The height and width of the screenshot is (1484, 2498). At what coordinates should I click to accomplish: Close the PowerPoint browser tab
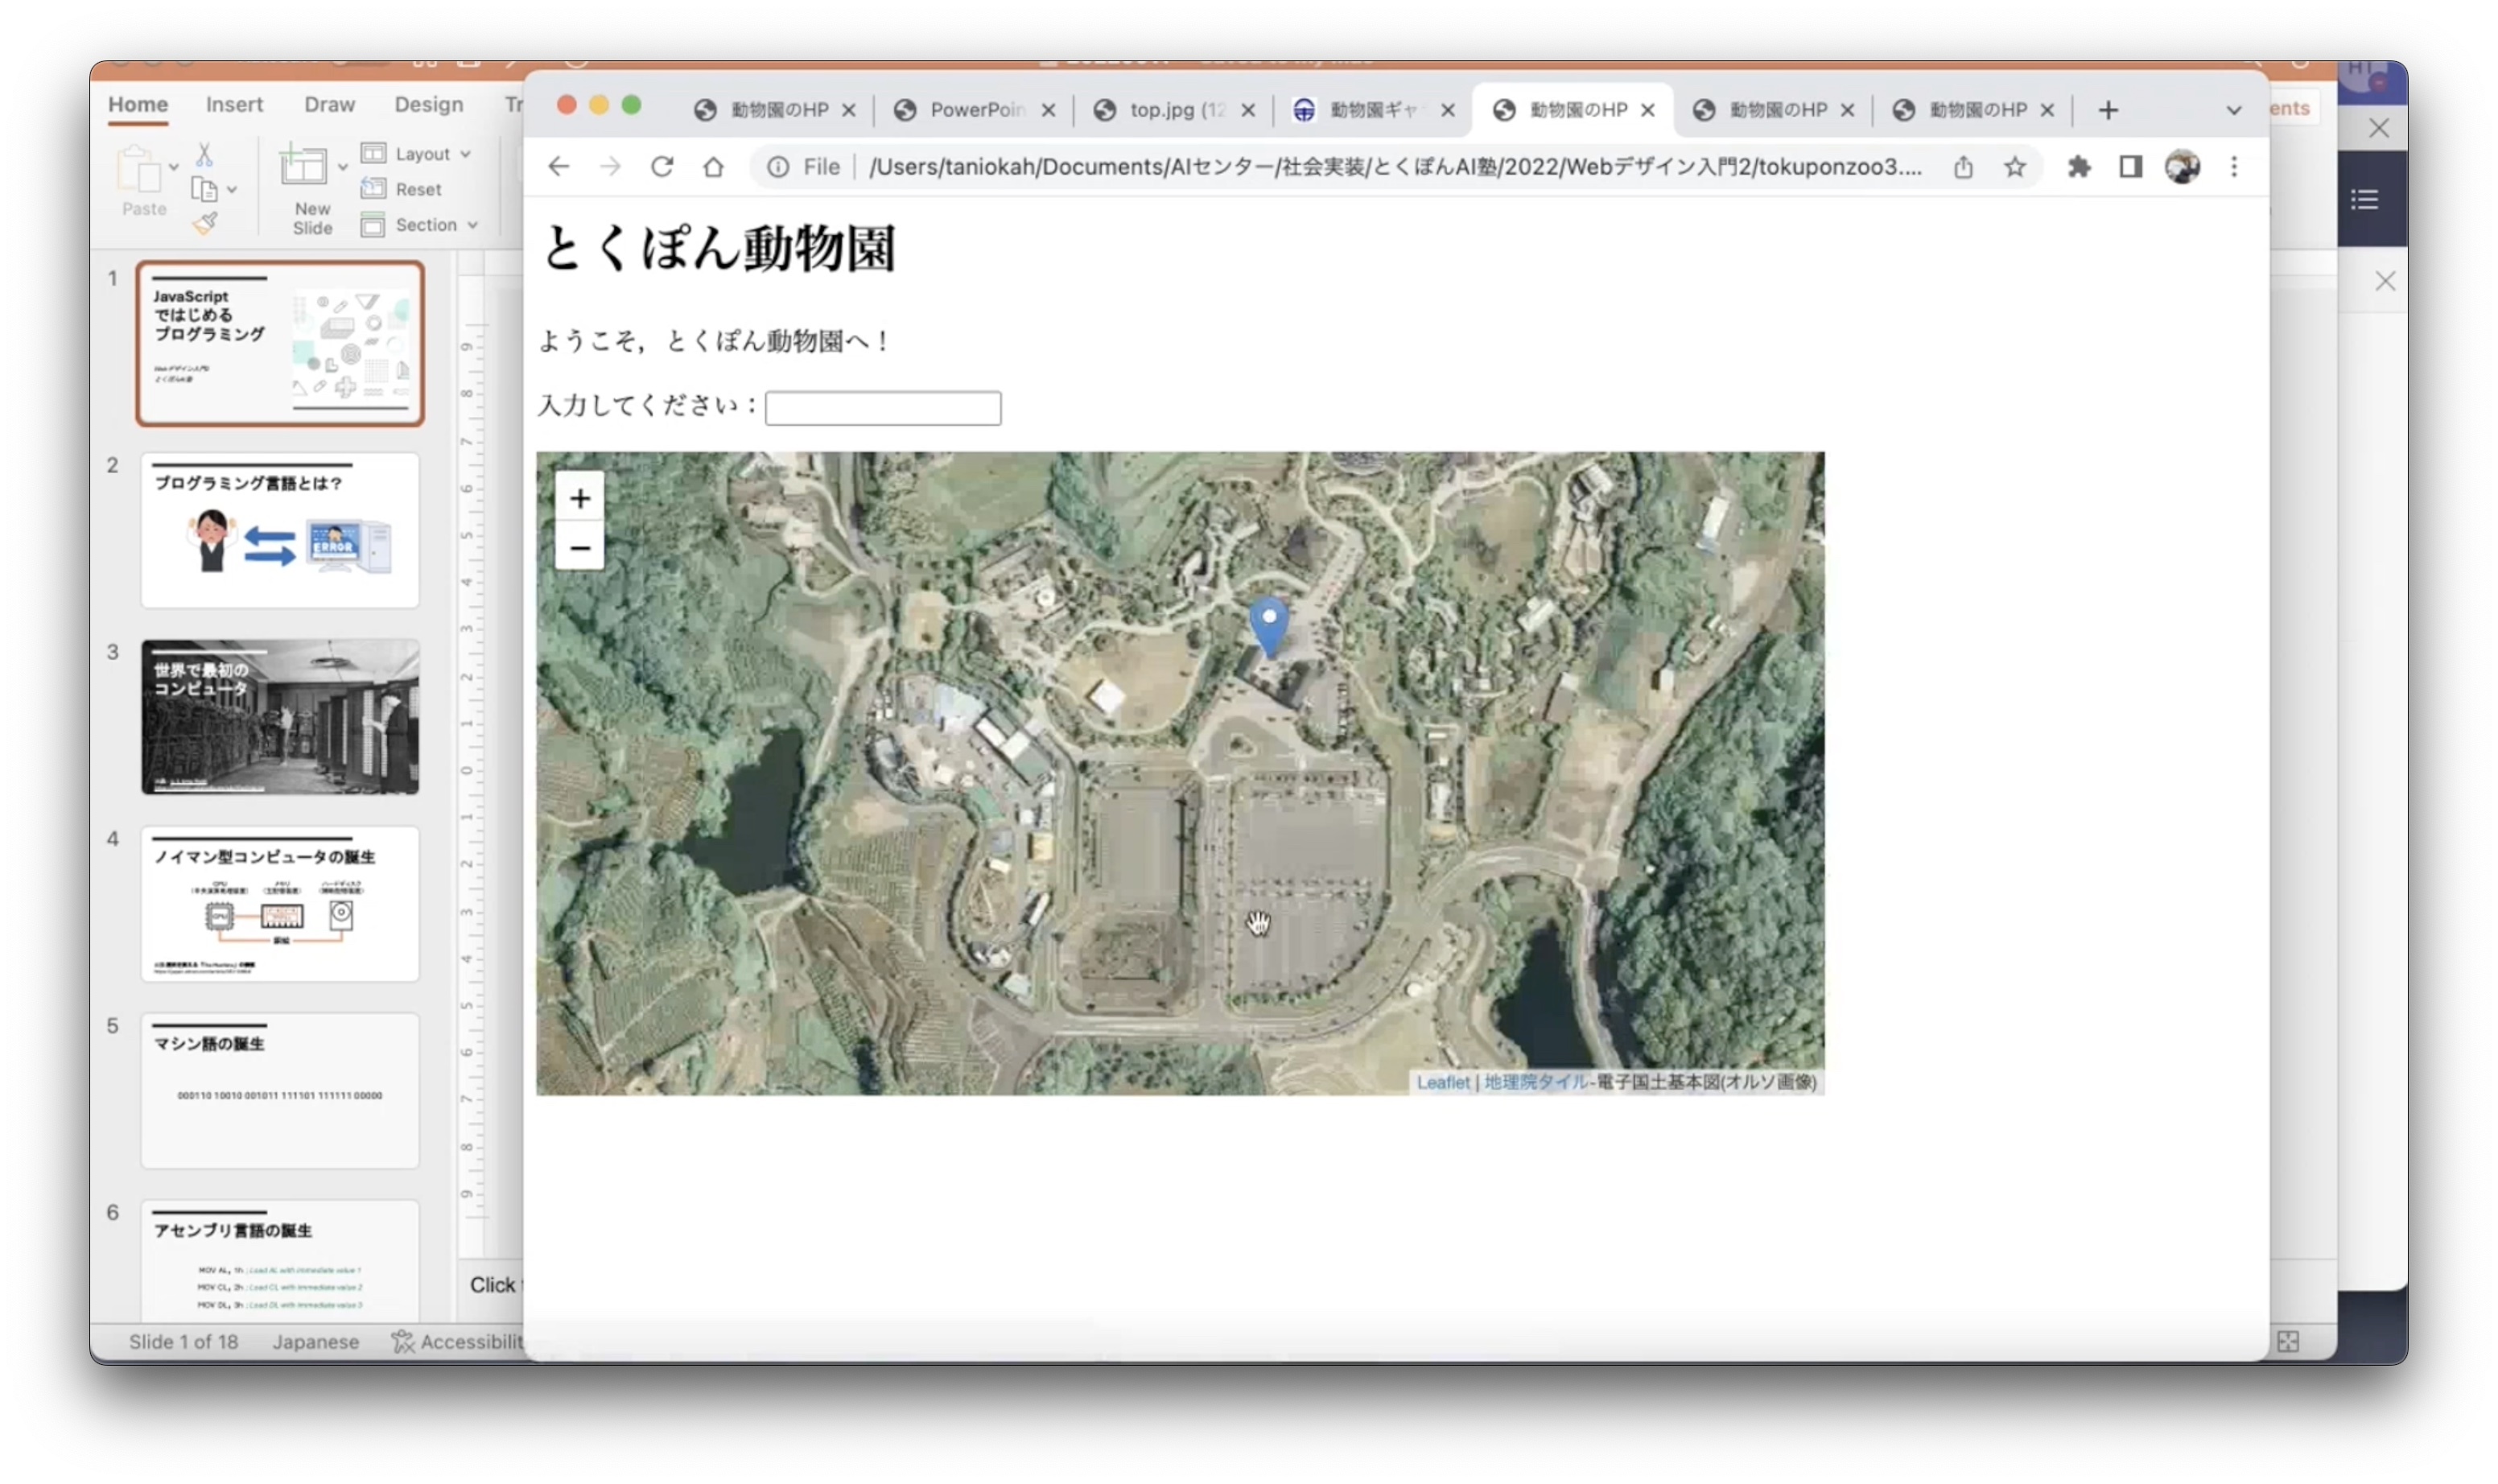[x=1048, y=111]
